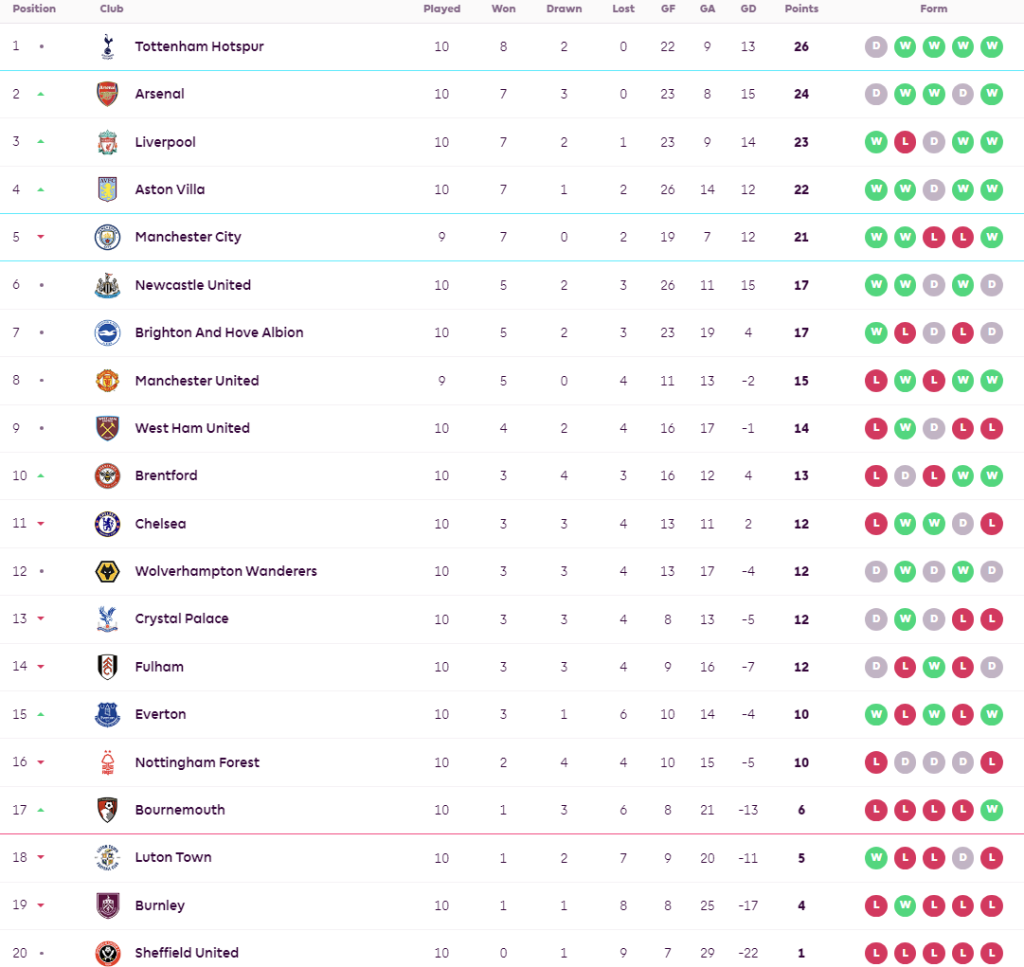Click the Manchester City badge
This screenshot has width=1024, height=967.
click(x=107, y=237)
